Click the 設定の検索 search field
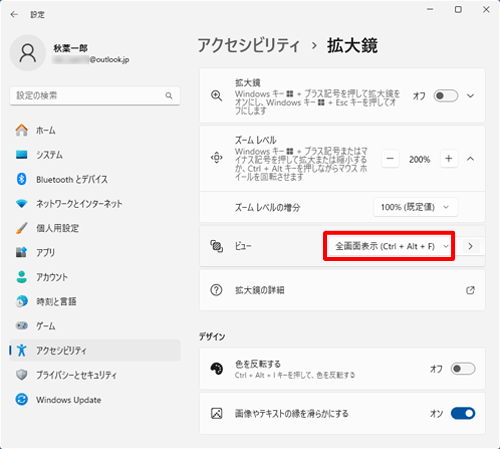500x449 pixels. point(95,96)
